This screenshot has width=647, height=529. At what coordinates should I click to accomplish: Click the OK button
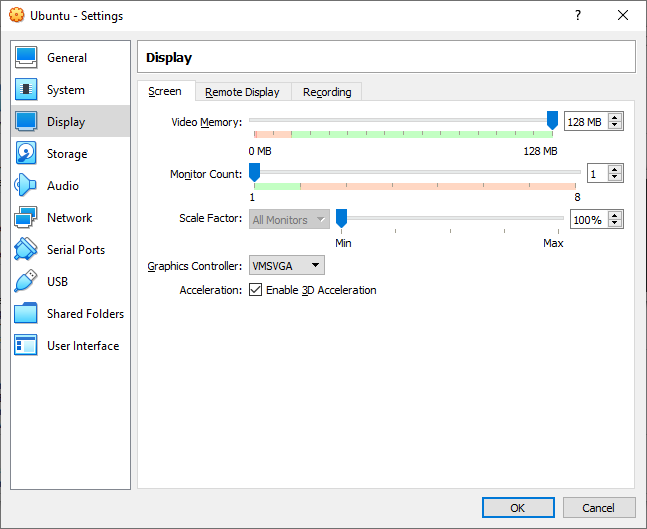coord(518,508)
